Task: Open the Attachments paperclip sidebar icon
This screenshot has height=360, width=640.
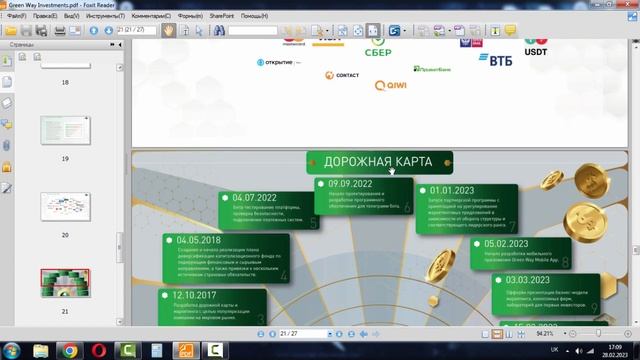Action: click(7, 146)
